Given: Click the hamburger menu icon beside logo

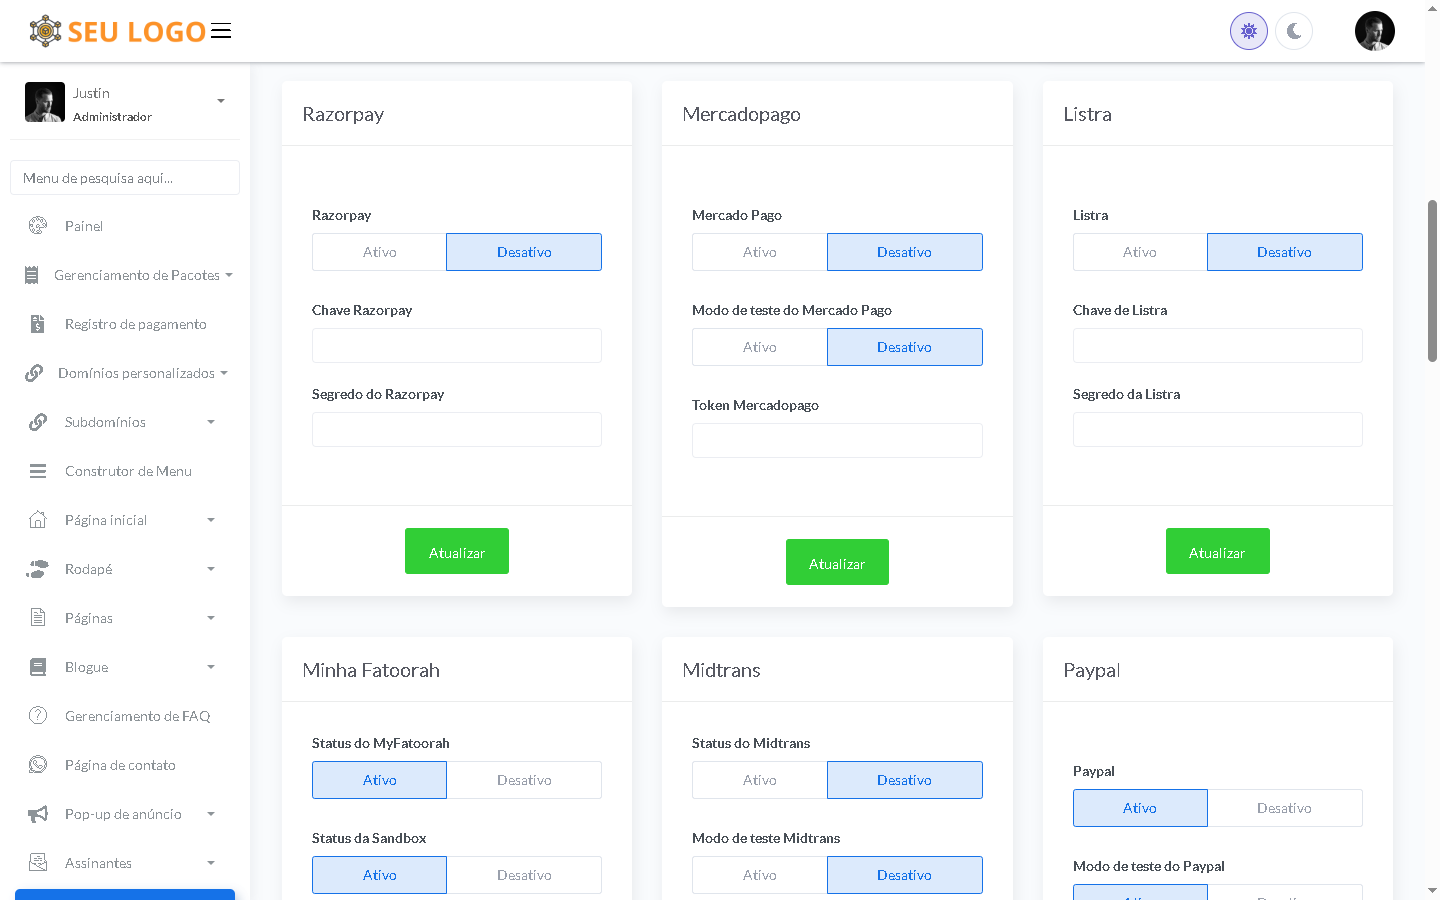Looking at the screenshot, I should click(x=221, y=31).
